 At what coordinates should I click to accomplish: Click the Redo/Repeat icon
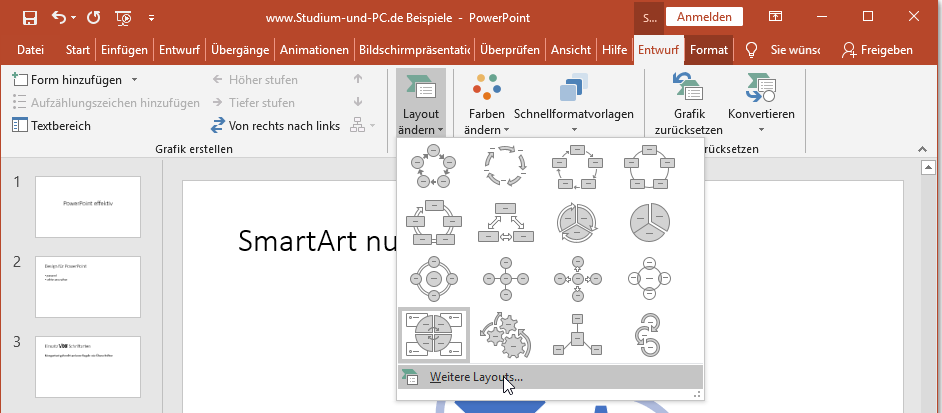(93, 17)
